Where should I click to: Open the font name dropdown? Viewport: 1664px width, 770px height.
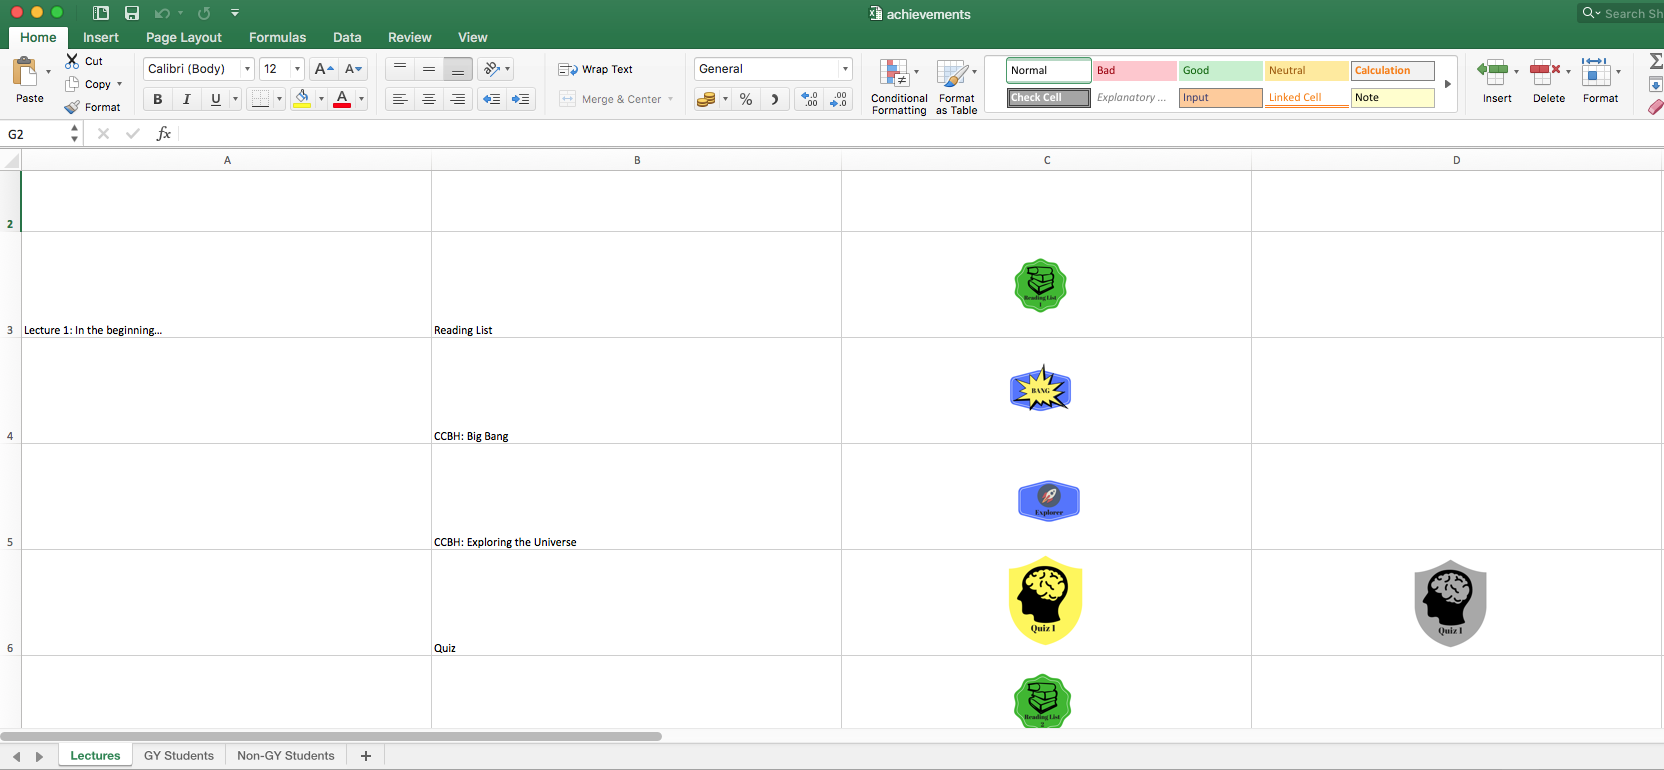(247, 69)
